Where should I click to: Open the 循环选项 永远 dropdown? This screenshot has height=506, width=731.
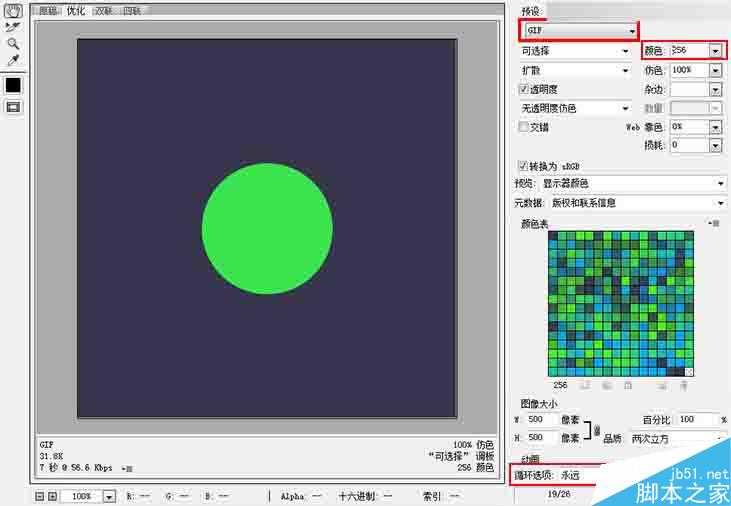click(x=580, y=475)
